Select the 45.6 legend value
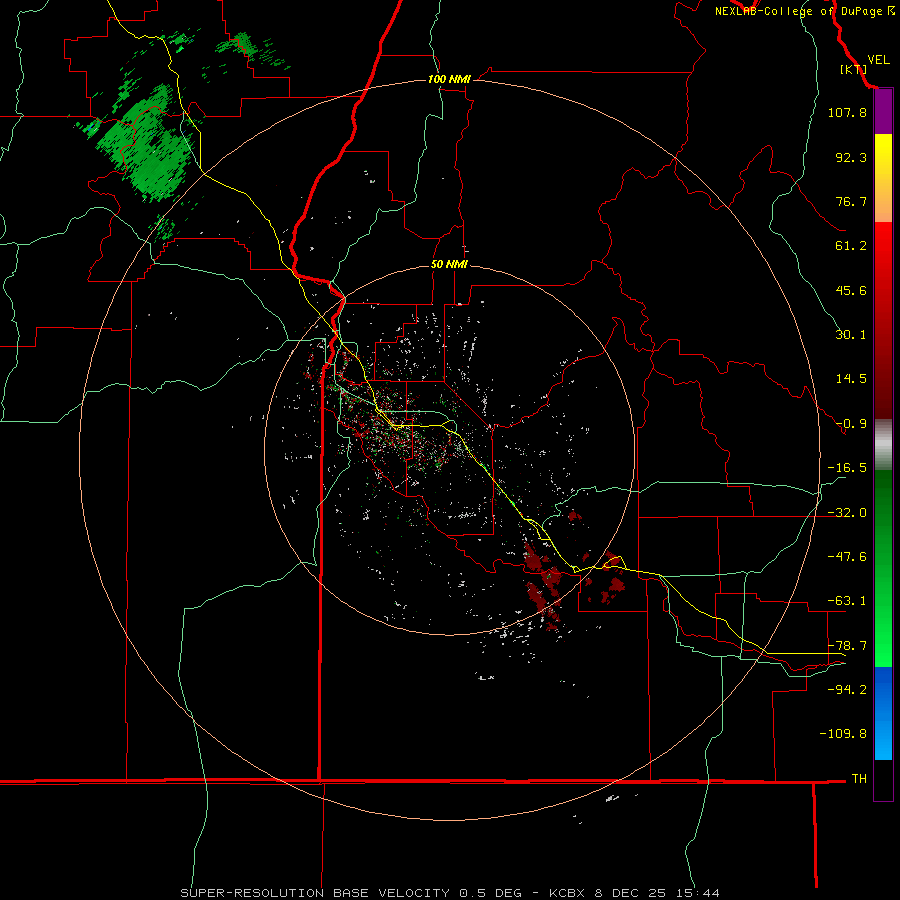 [851, 290]
